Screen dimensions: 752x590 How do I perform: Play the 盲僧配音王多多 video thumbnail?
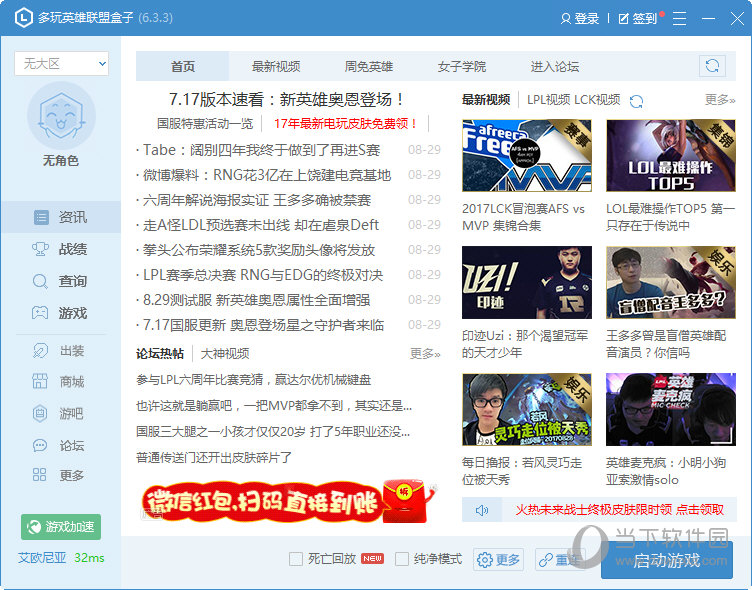(670, 283)
